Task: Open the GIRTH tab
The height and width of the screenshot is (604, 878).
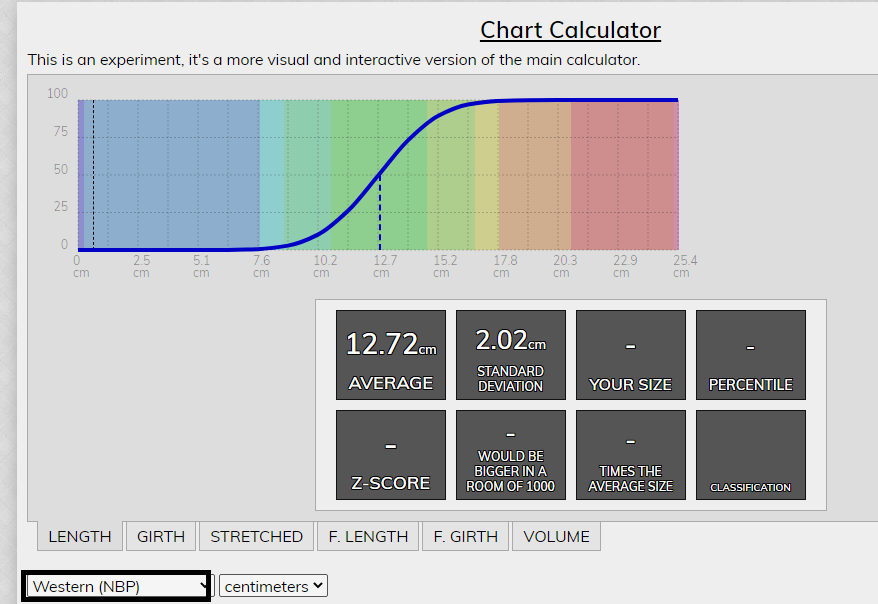Action: 161,536
